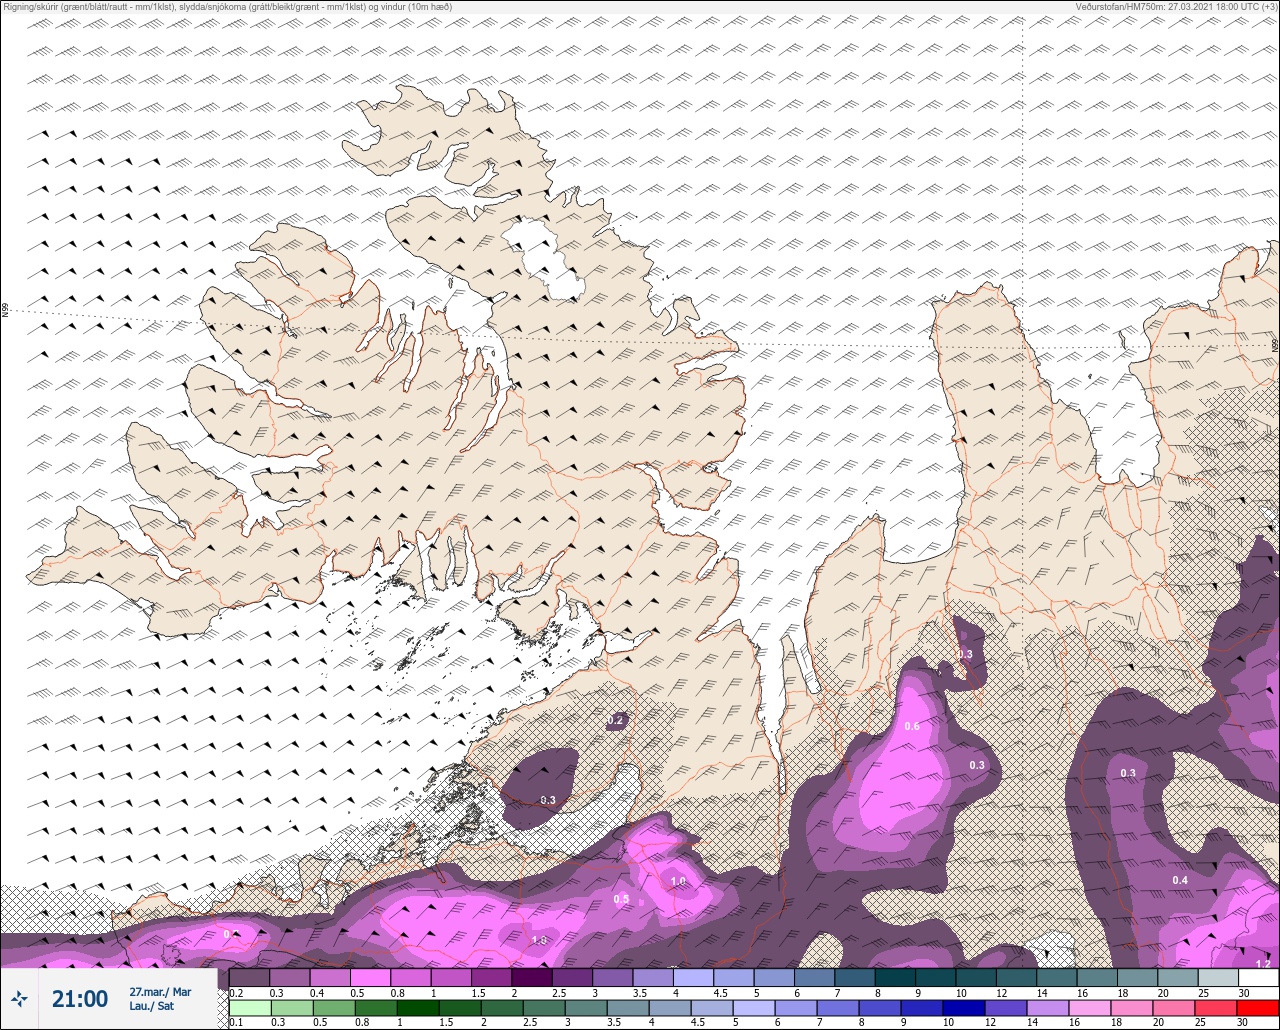
Task: Click the 0.4 value label on the map
Action: pyautogui.click(x=1180, y=880)
